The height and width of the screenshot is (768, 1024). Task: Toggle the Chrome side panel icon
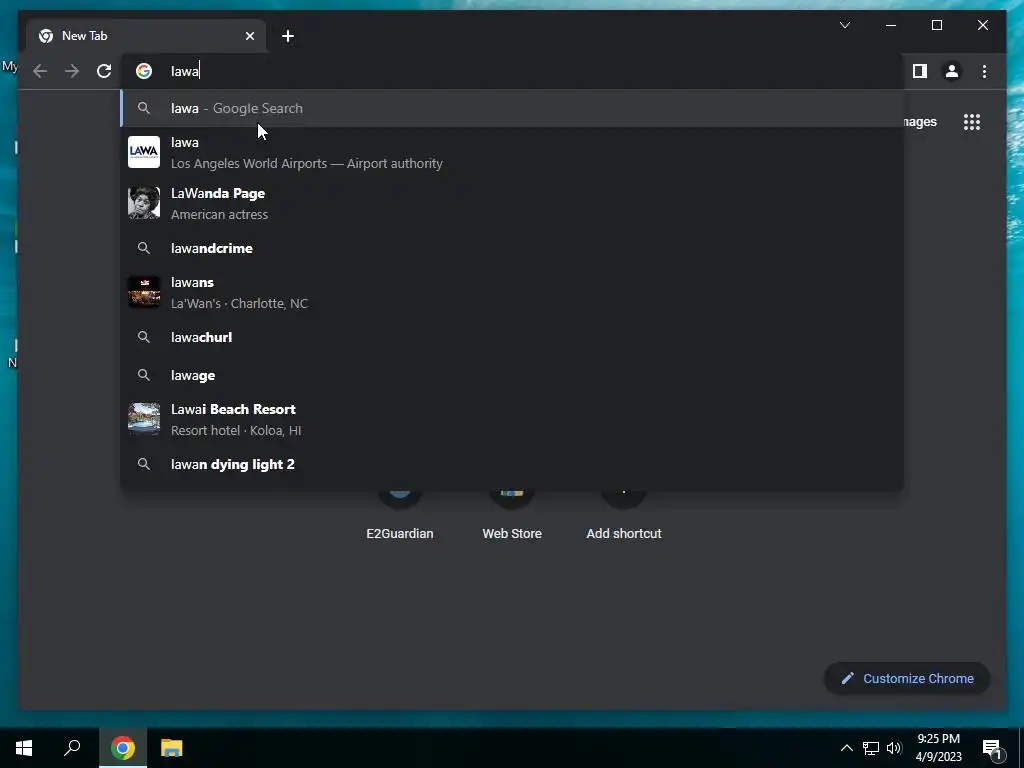920,71
